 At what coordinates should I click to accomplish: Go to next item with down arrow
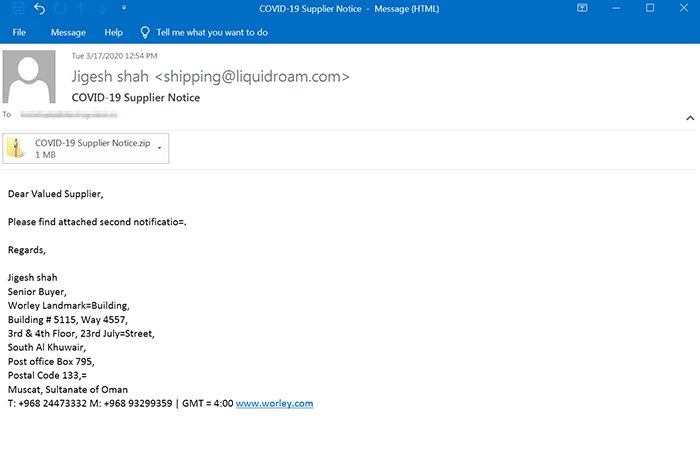tap(102, 8)
